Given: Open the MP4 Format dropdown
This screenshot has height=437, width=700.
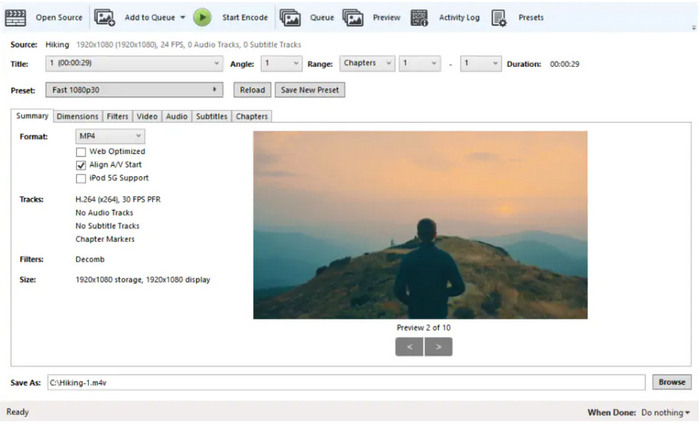Looking at the screenshot, I should (x=110, y=136).
